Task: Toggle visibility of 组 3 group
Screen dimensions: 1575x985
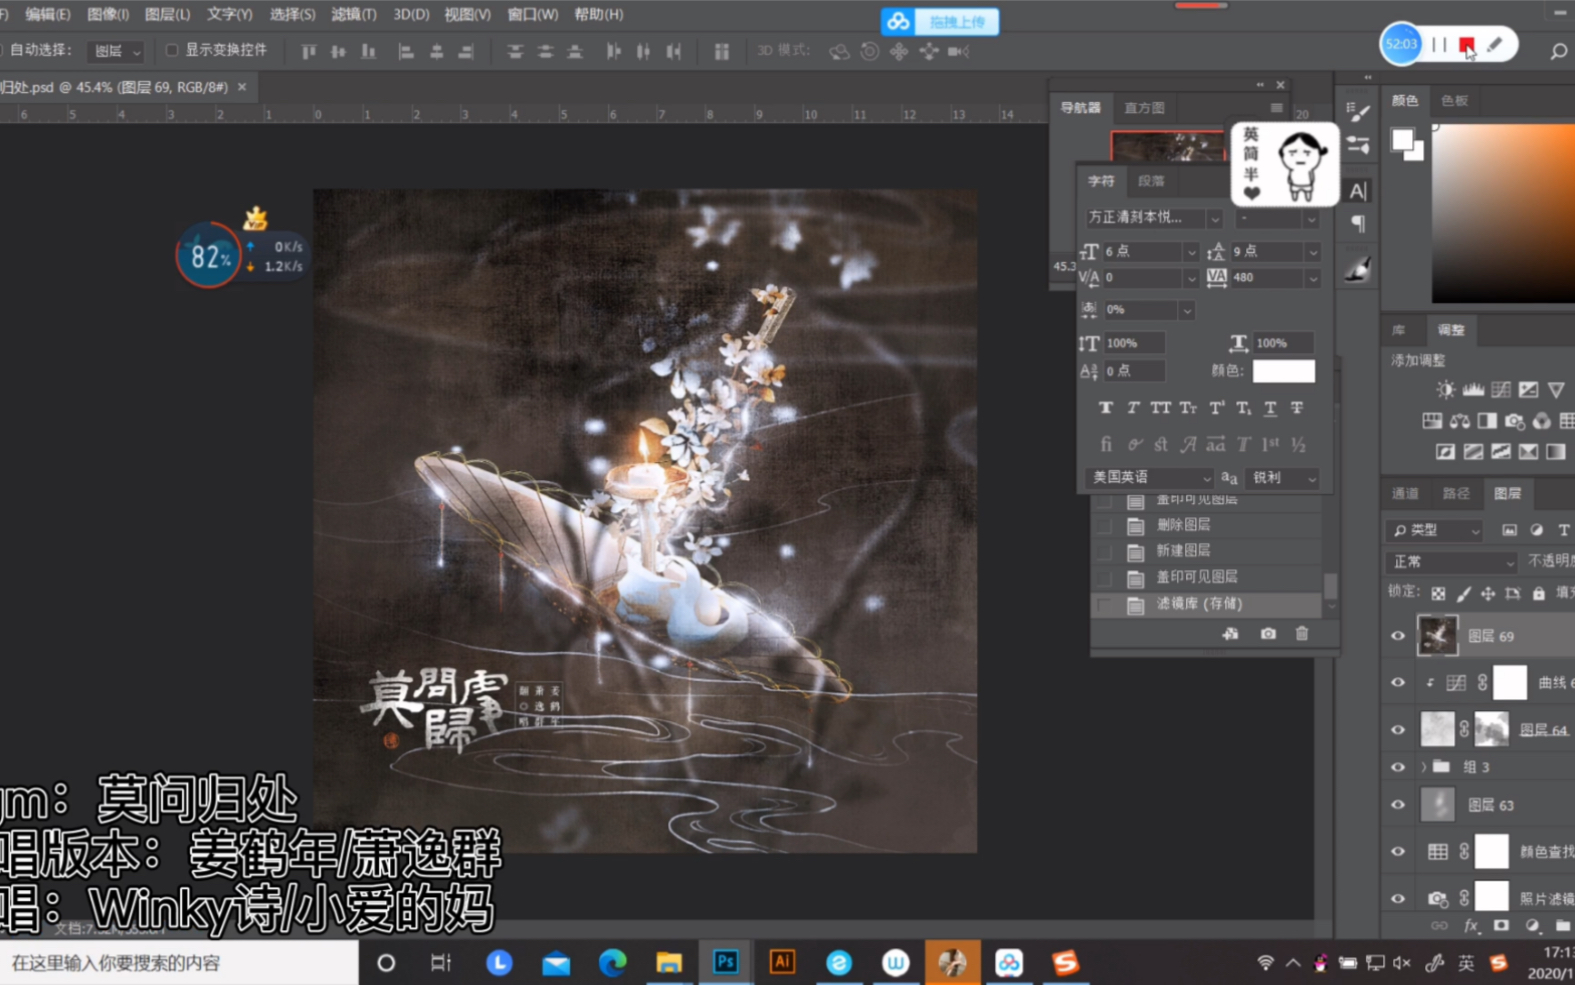Action: pos(1398,767)
